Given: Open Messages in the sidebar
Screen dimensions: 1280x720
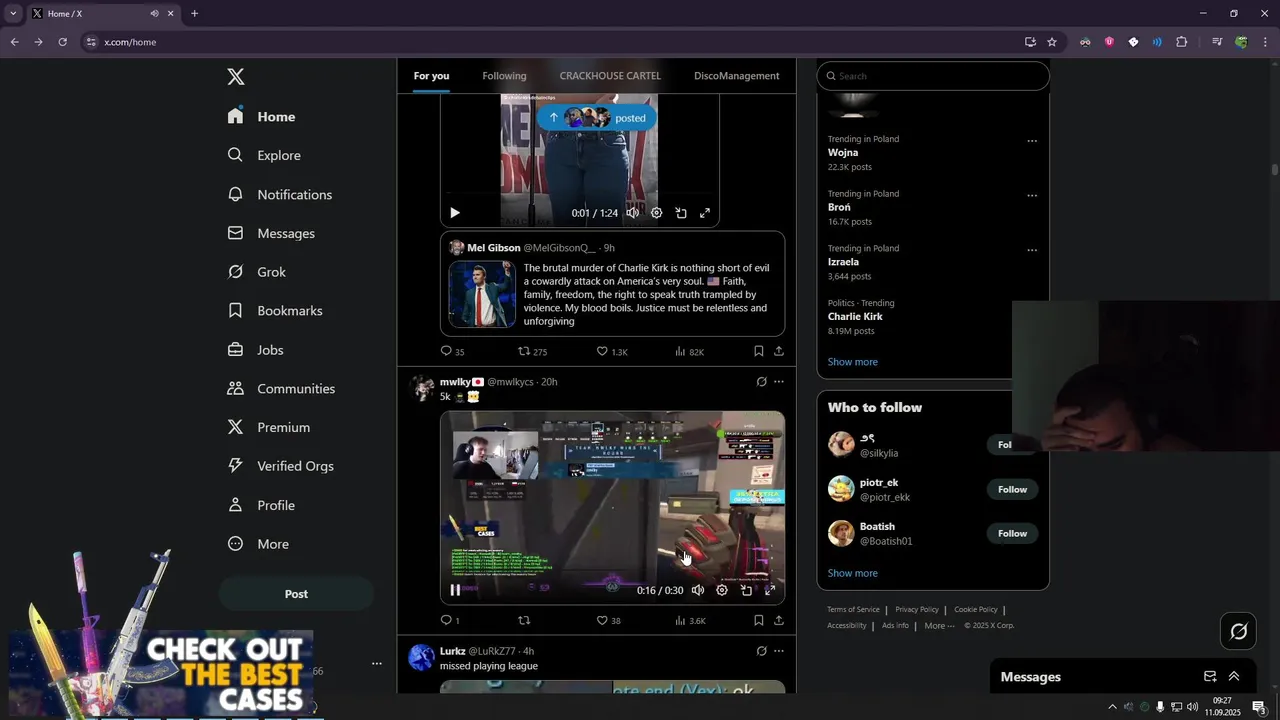Looking at the screenshot, I should pyautogui.click(x=271, y=233).
